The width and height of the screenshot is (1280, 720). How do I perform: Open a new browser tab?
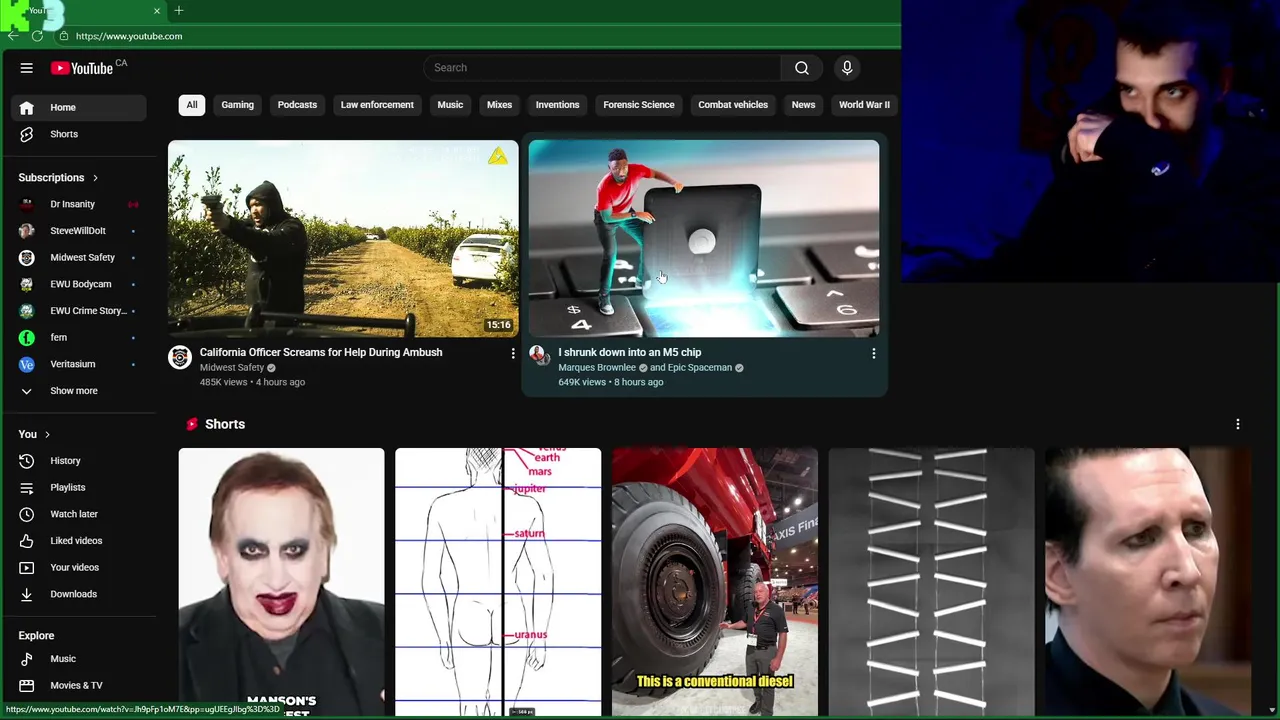click(179, 11)
